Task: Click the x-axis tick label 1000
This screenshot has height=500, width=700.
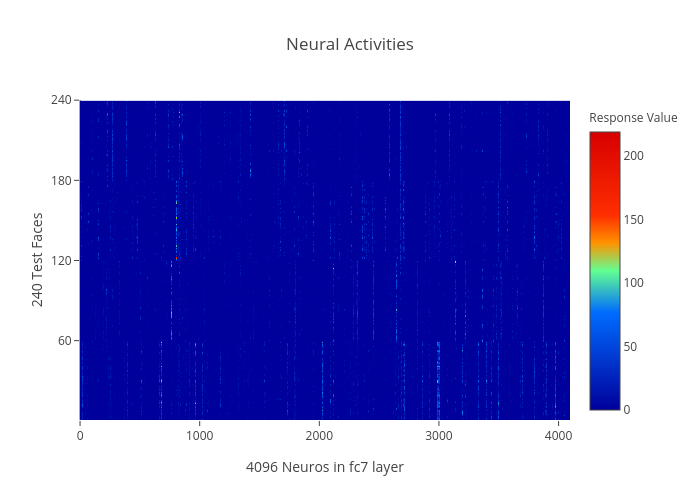Action: [x=199, y=435]
